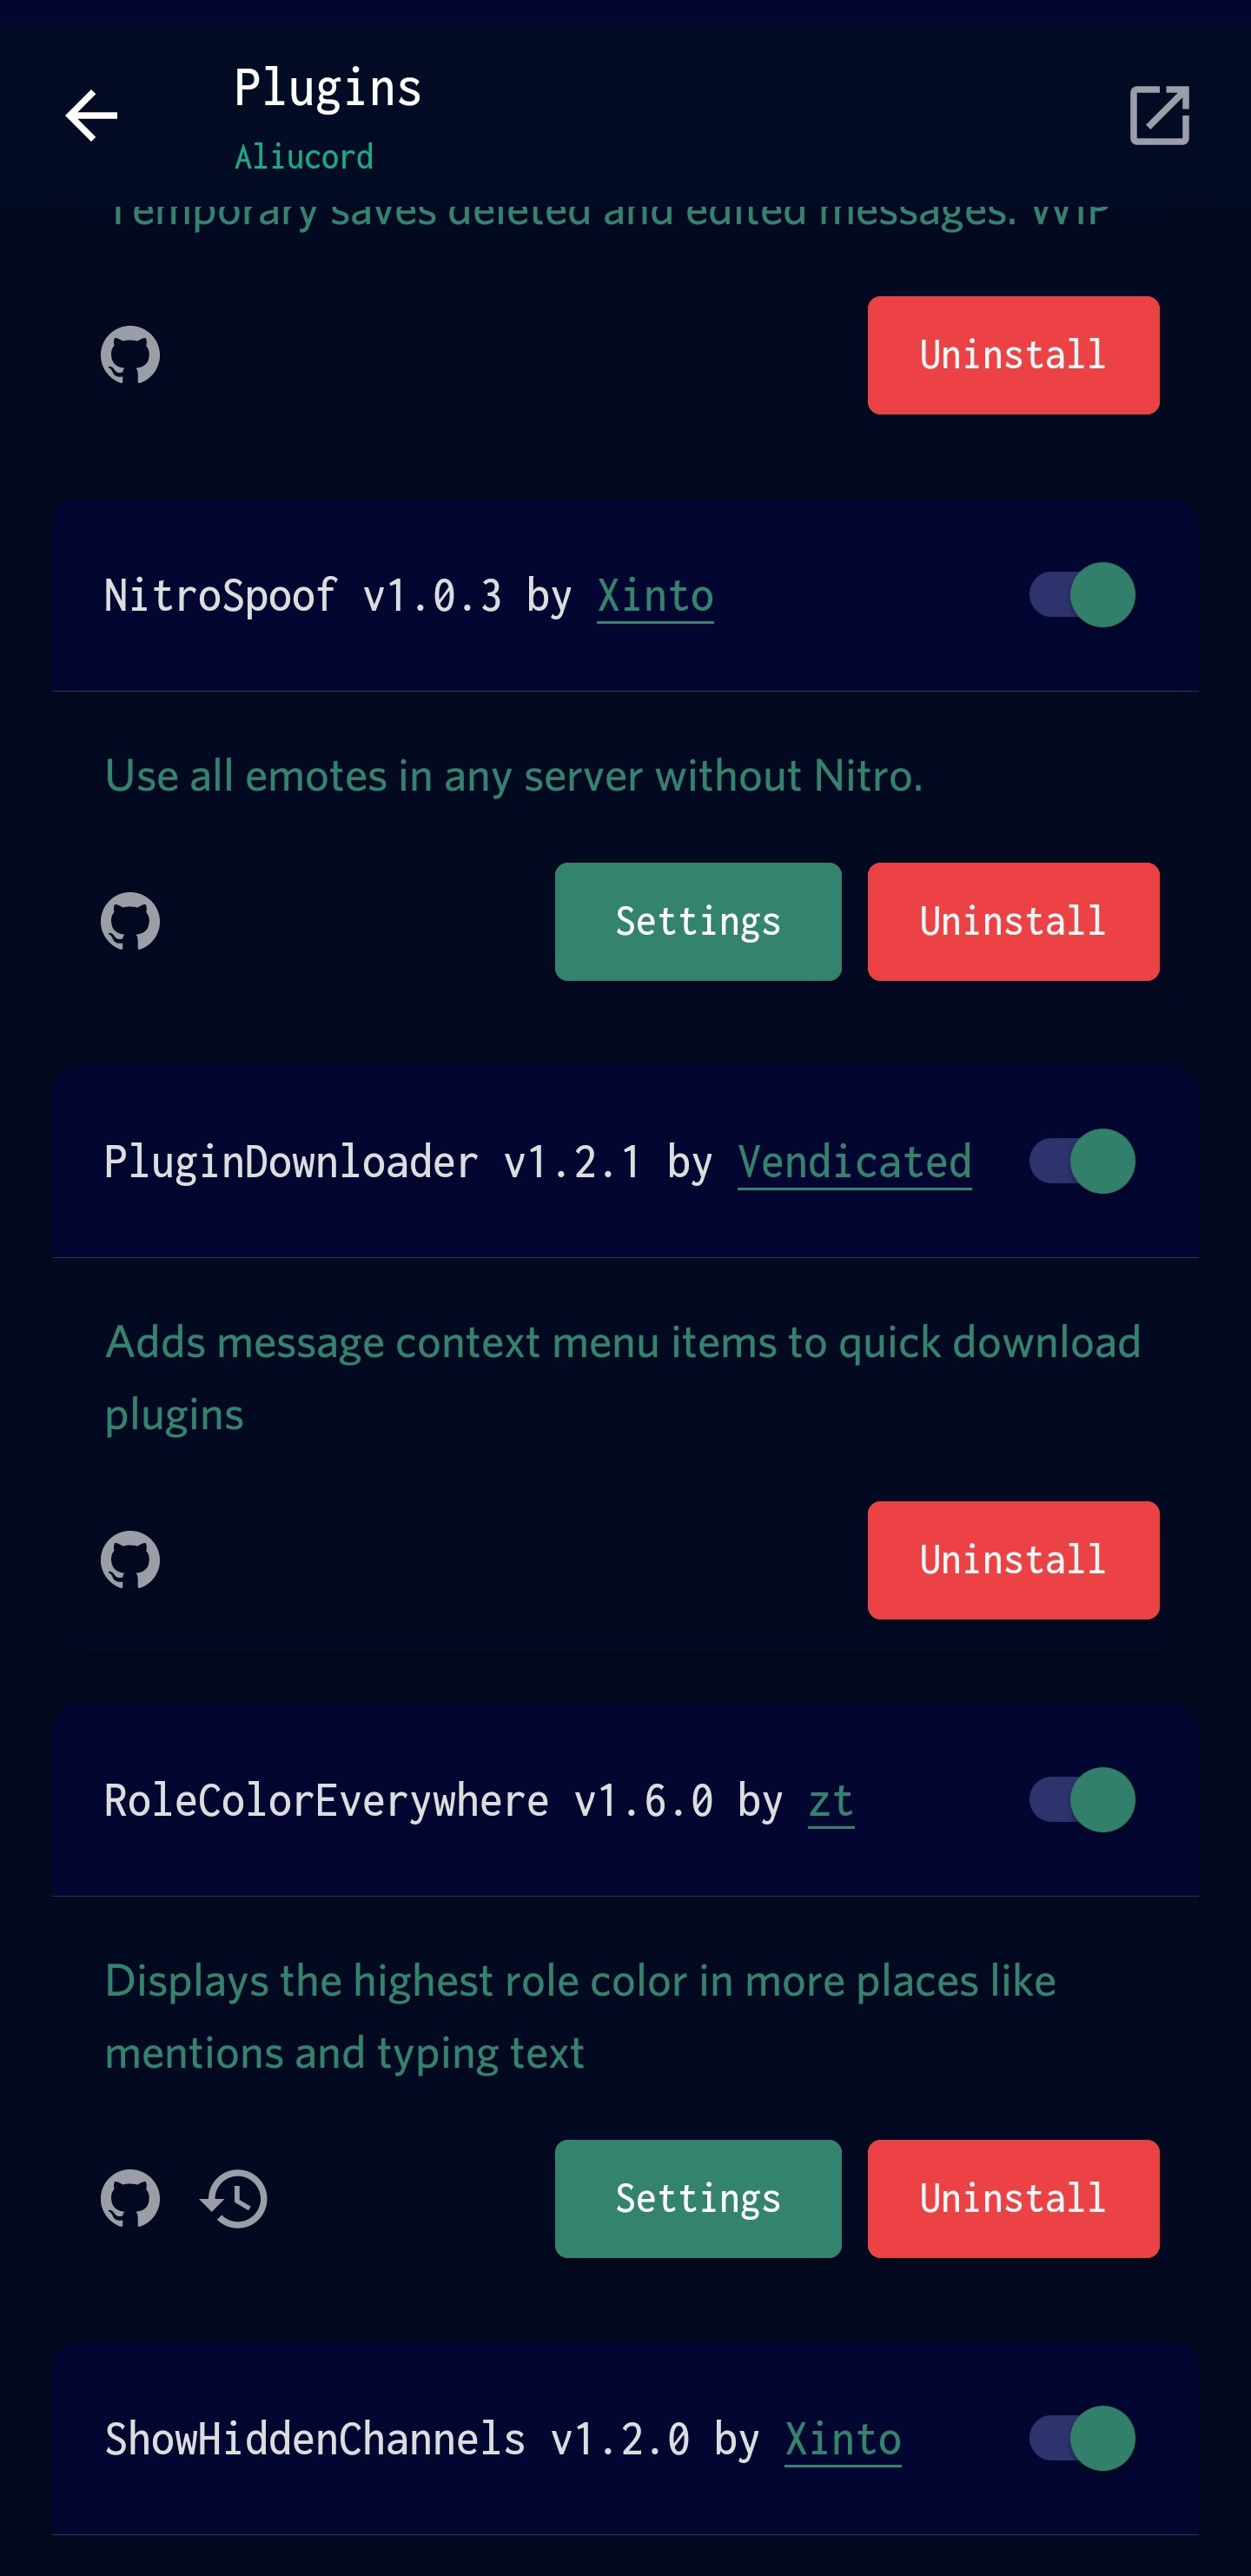Open Vendicated author link

point(854,1163)
